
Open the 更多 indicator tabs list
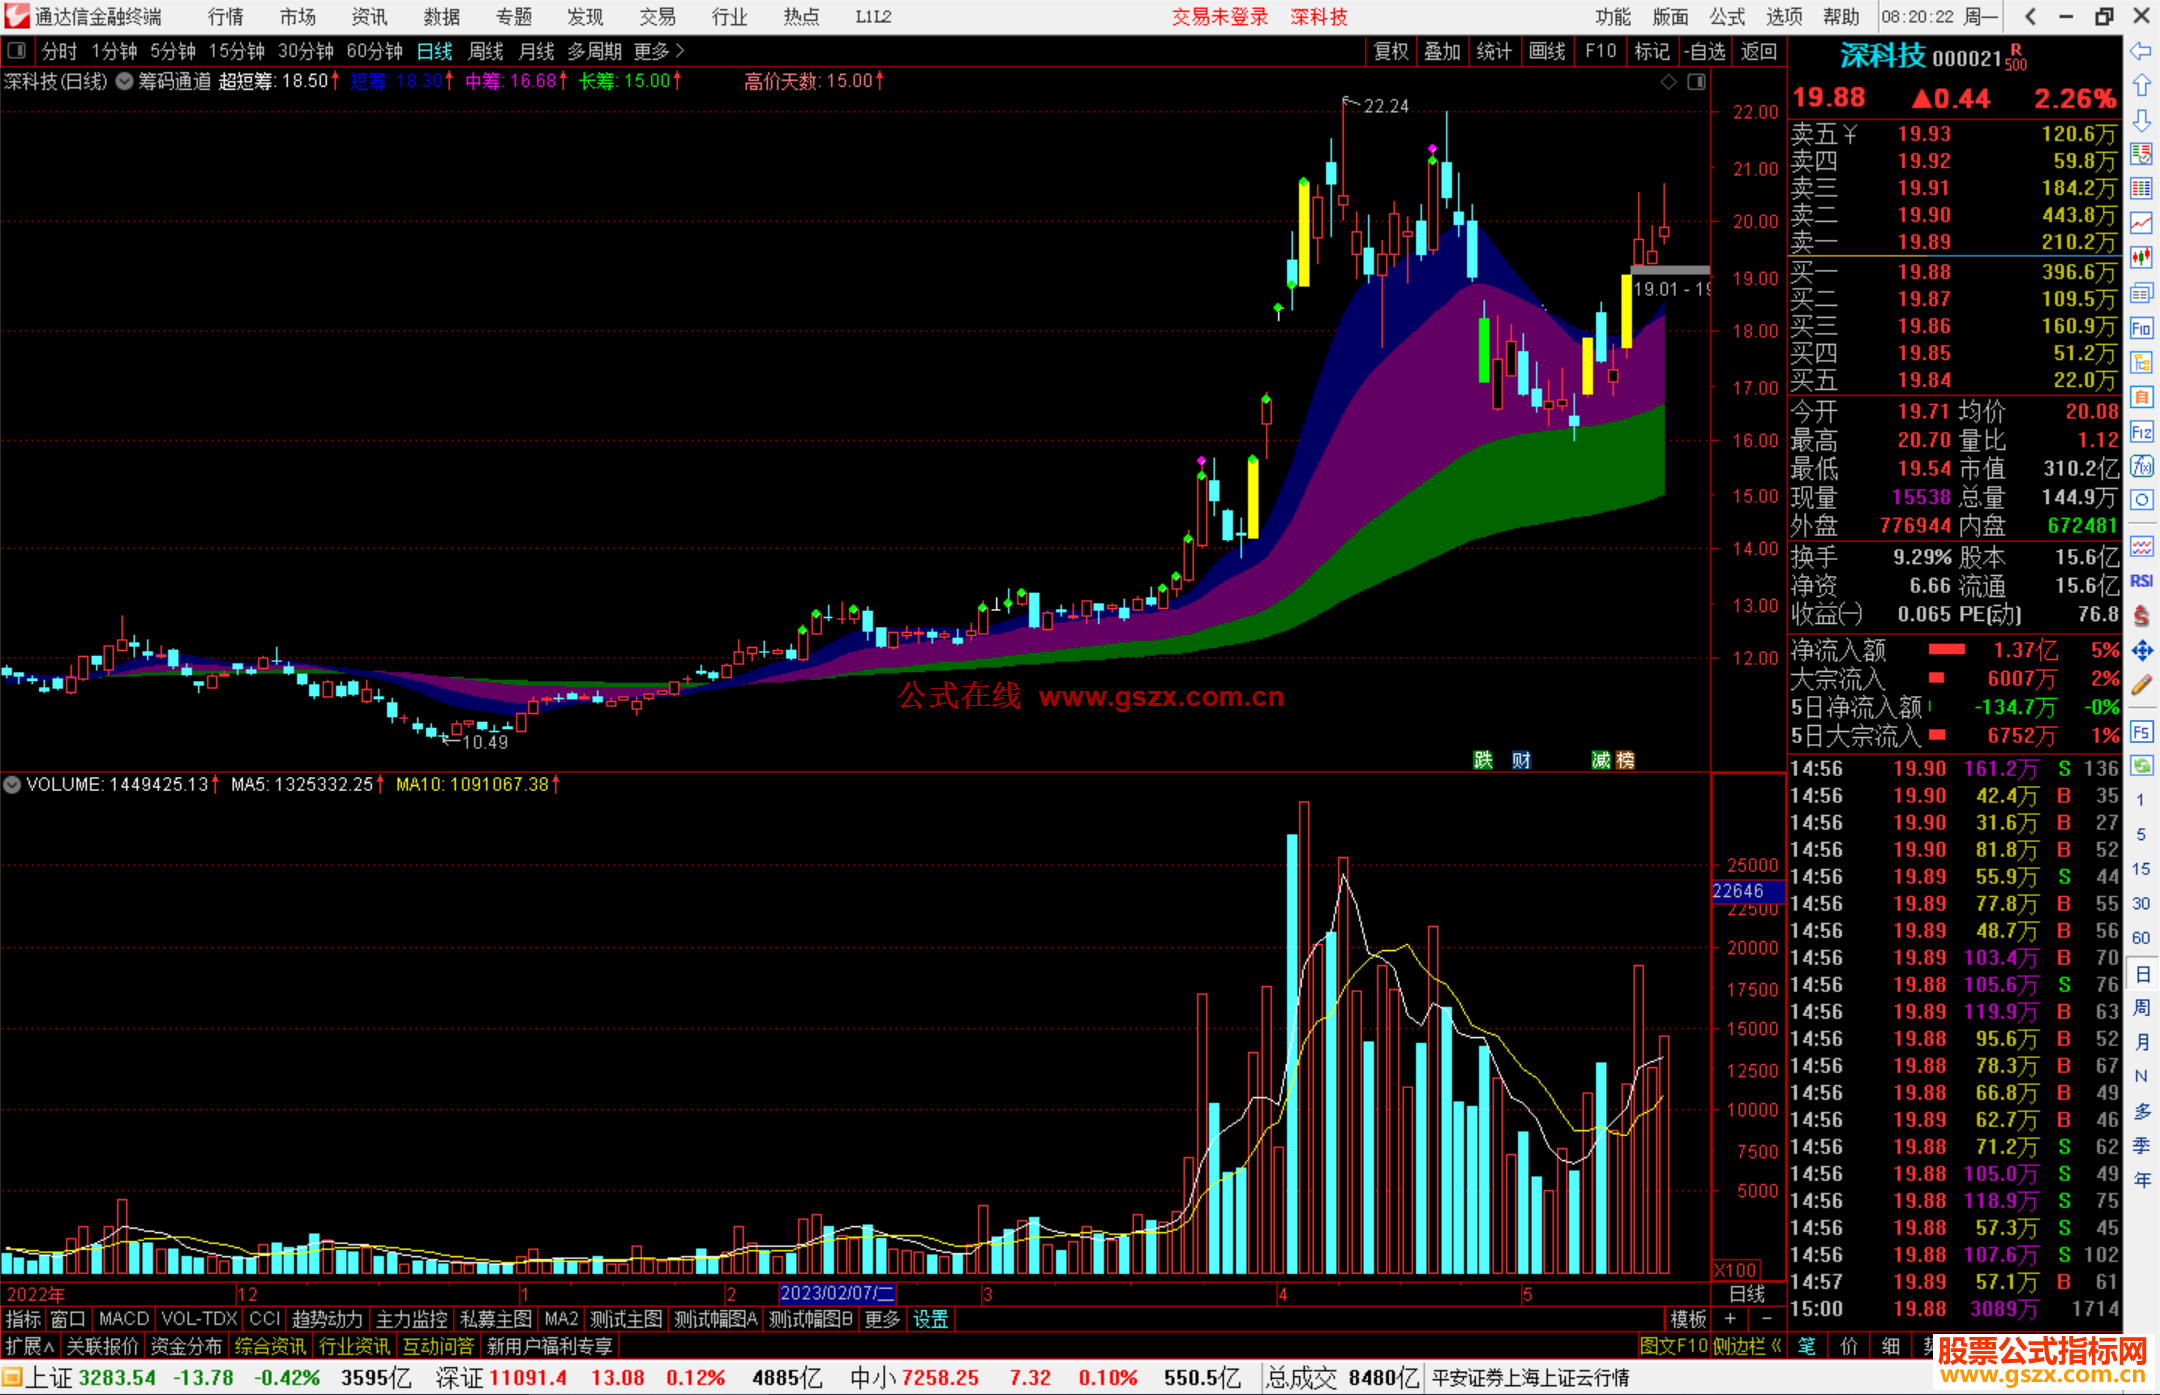click(881, 1319)
